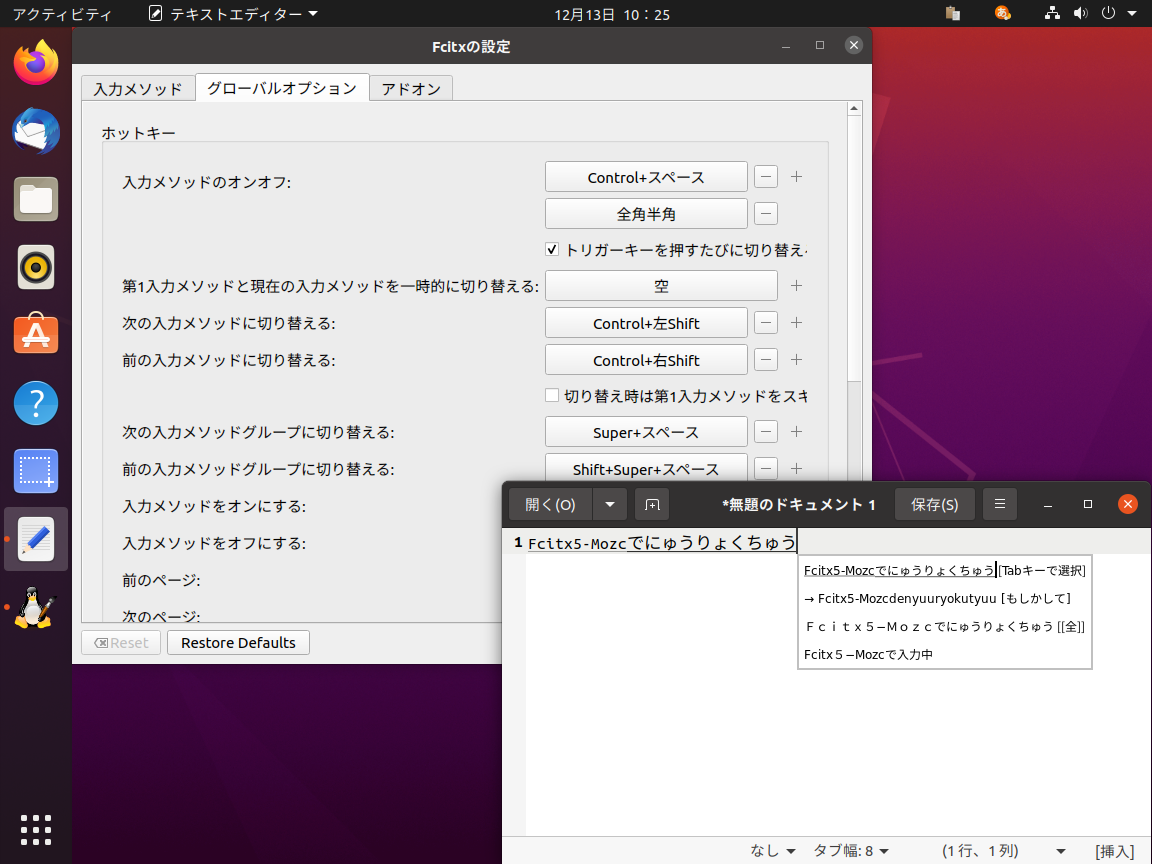Image resolution: width=1152 pixels, height=864 pixels.
Task: Add a temporary switch hotkey for 空 row
Action: coord(796,286)
